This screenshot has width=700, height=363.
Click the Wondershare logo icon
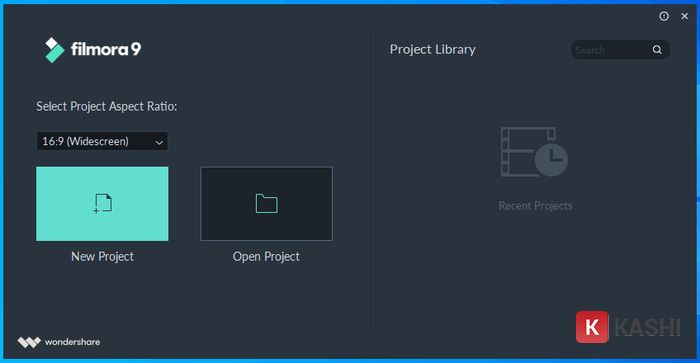click(29, 342)
